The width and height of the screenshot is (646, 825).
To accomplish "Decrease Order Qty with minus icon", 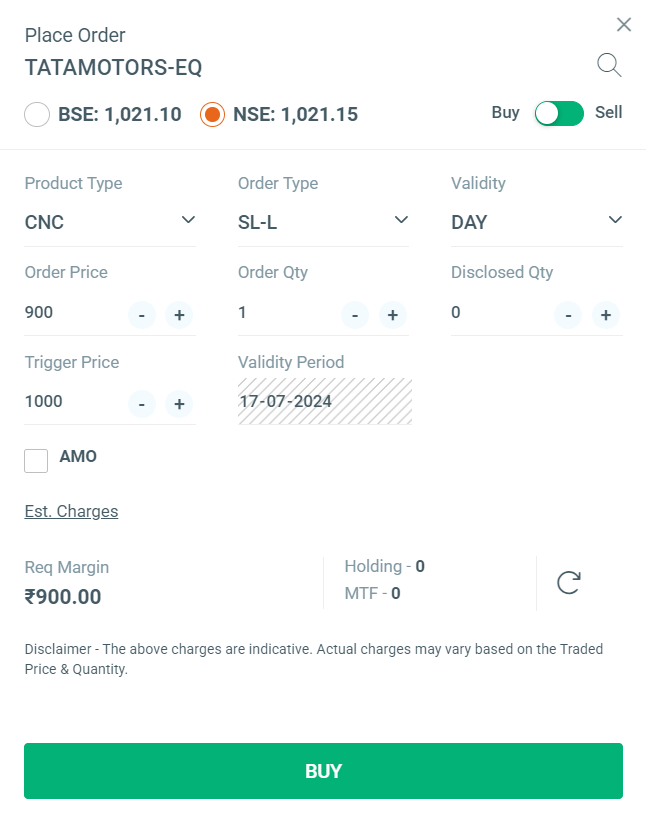I will coord(355,315).
